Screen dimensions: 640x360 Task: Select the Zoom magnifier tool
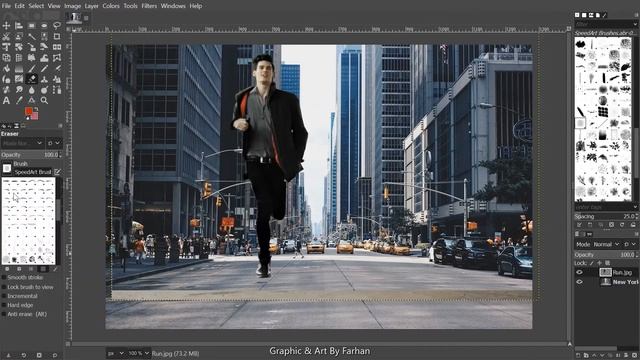(44, 100)
